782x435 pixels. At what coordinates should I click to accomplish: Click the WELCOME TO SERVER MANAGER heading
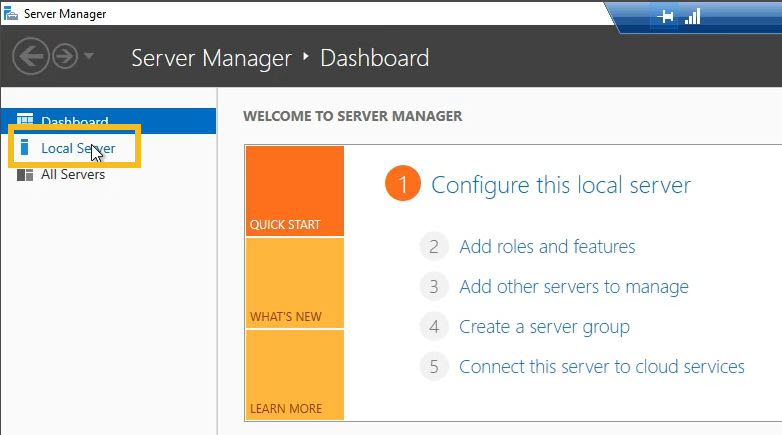[353, 116]
